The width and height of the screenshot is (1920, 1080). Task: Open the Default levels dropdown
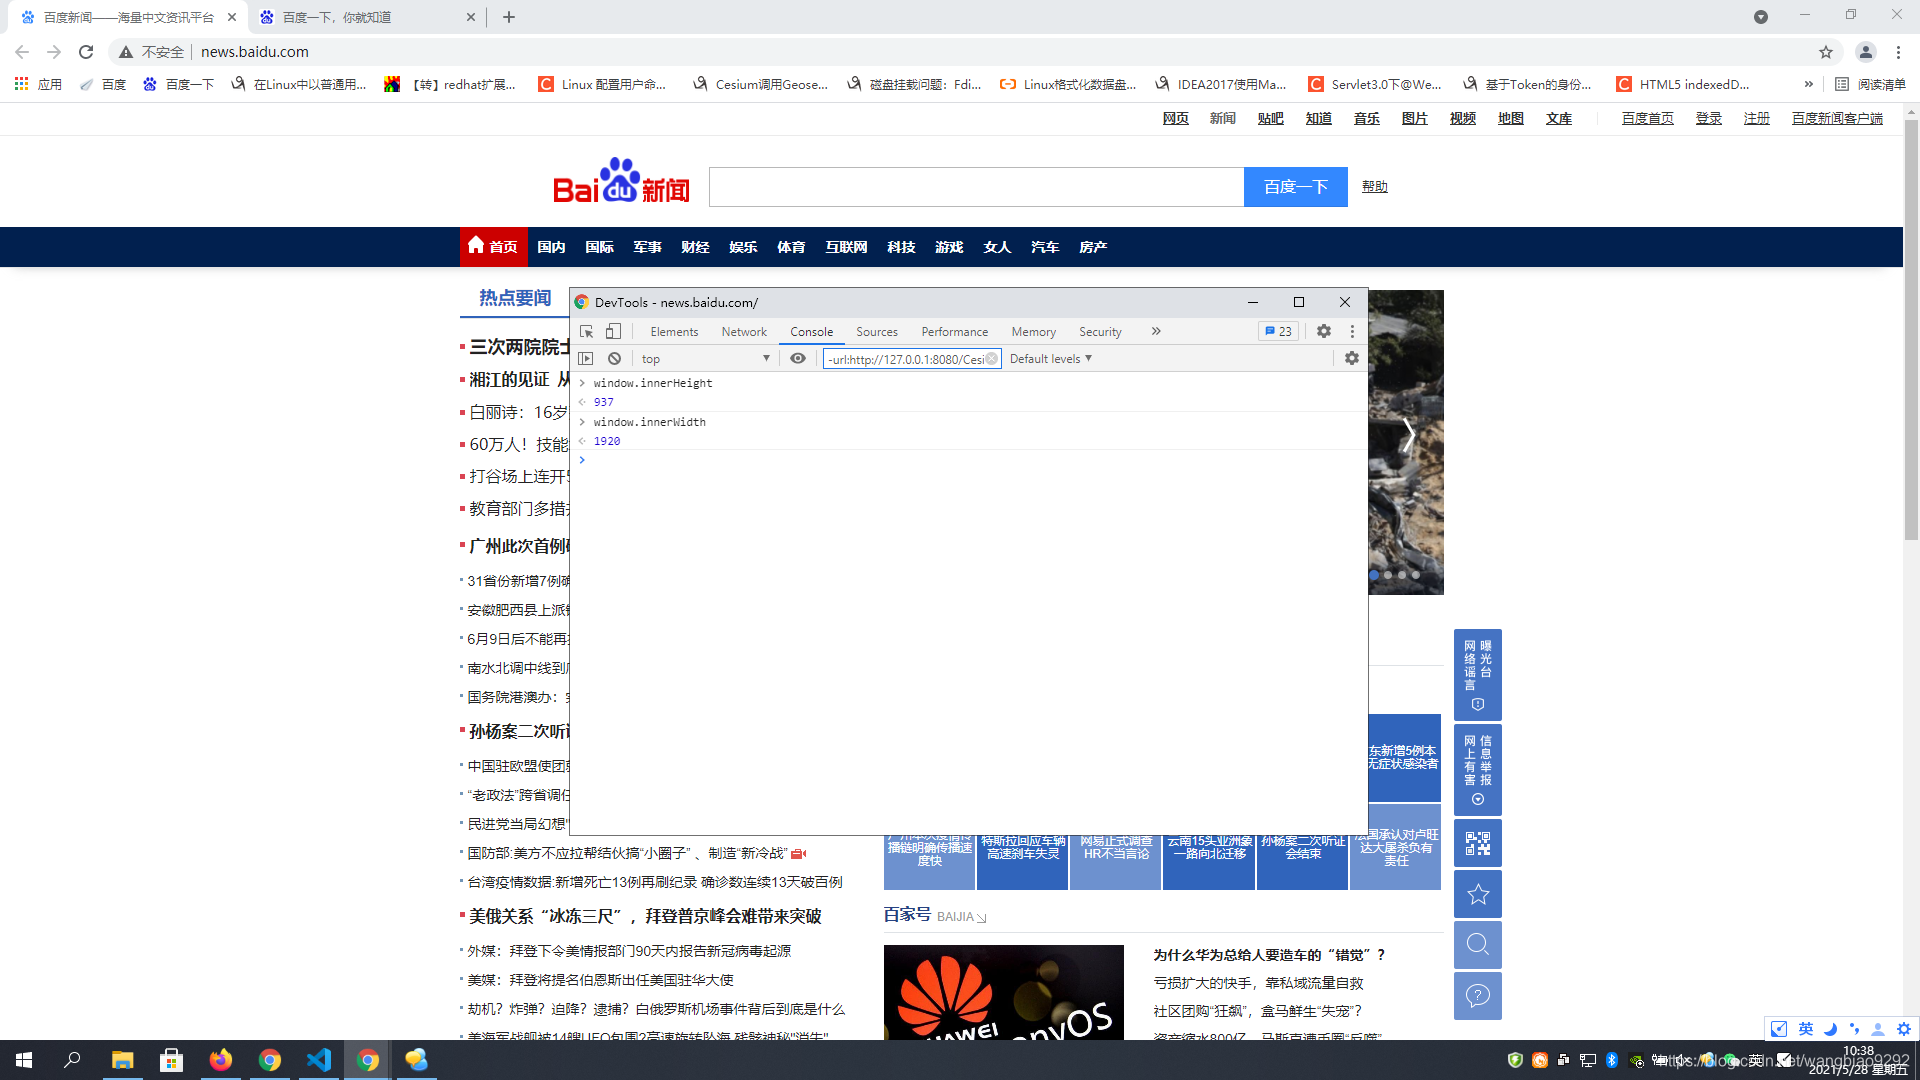1051,358
